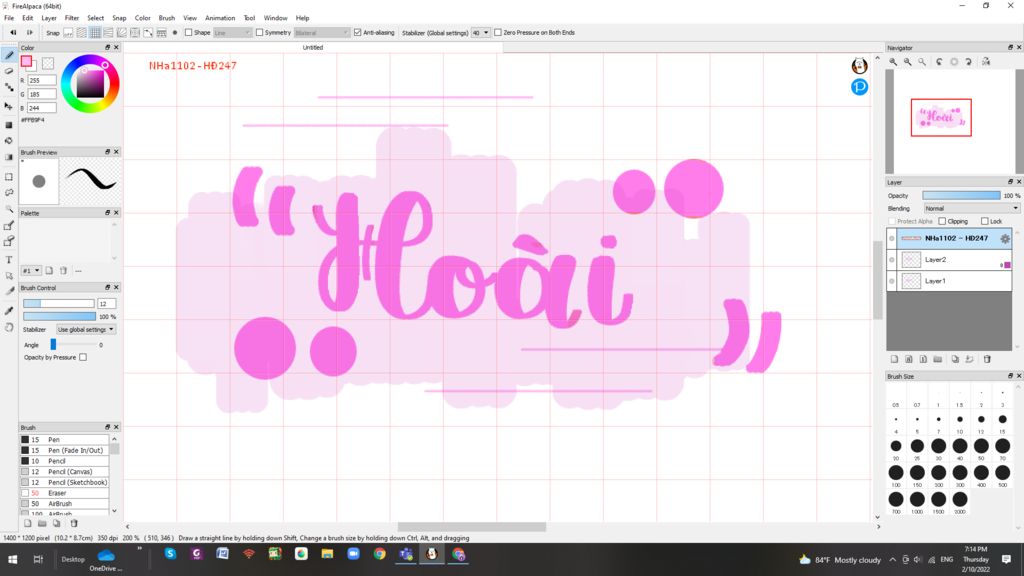Pick a hue on the color wheel

90,83
